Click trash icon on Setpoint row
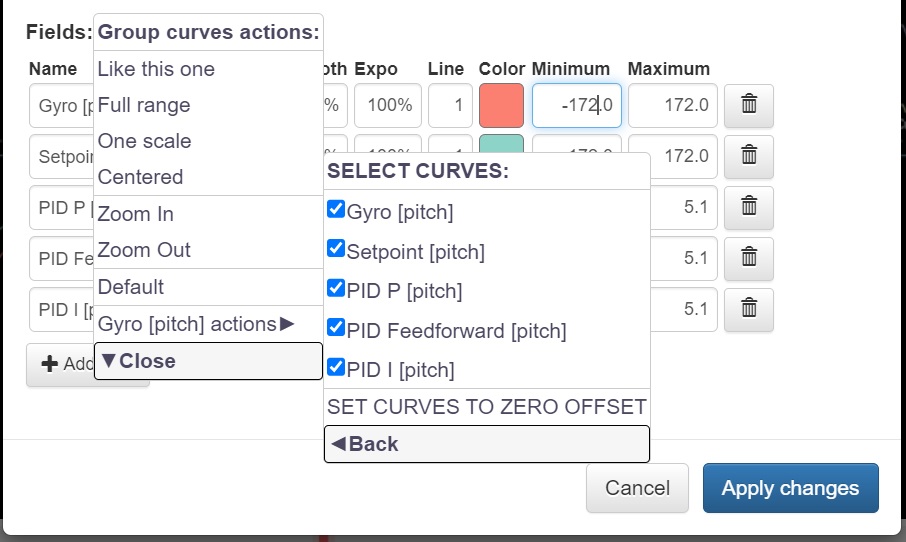Screen dimensions: 906x542 (748, 156)
